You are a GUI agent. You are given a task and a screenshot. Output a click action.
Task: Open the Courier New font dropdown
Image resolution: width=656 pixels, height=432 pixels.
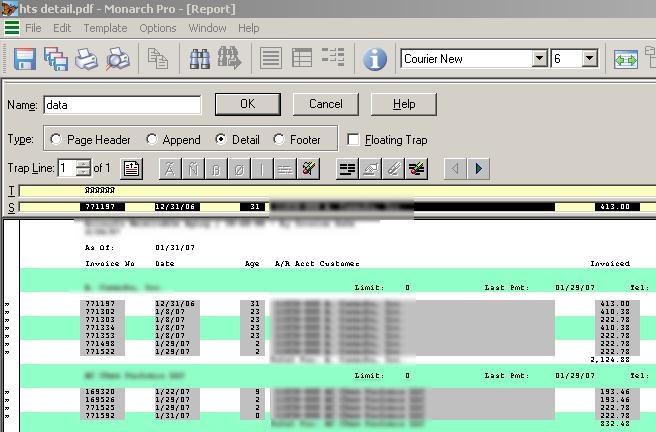pyautogui.click(x=539, y=59)
